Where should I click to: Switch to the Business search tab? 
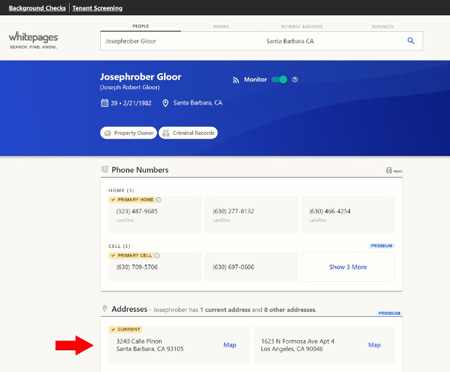(383, 26)
